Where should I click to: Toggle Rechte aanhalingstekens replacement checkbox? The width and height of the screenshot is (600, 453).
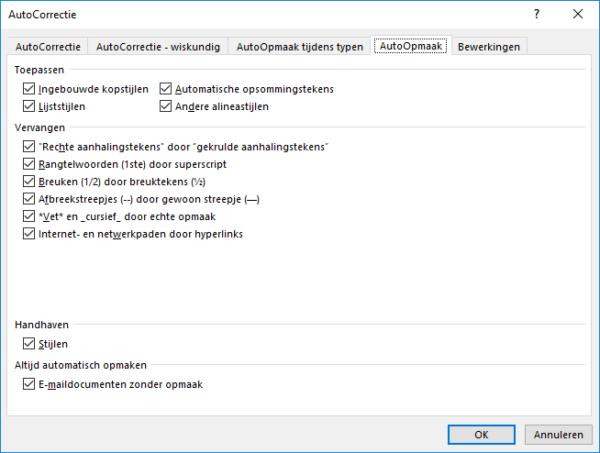tap(29, 147)
